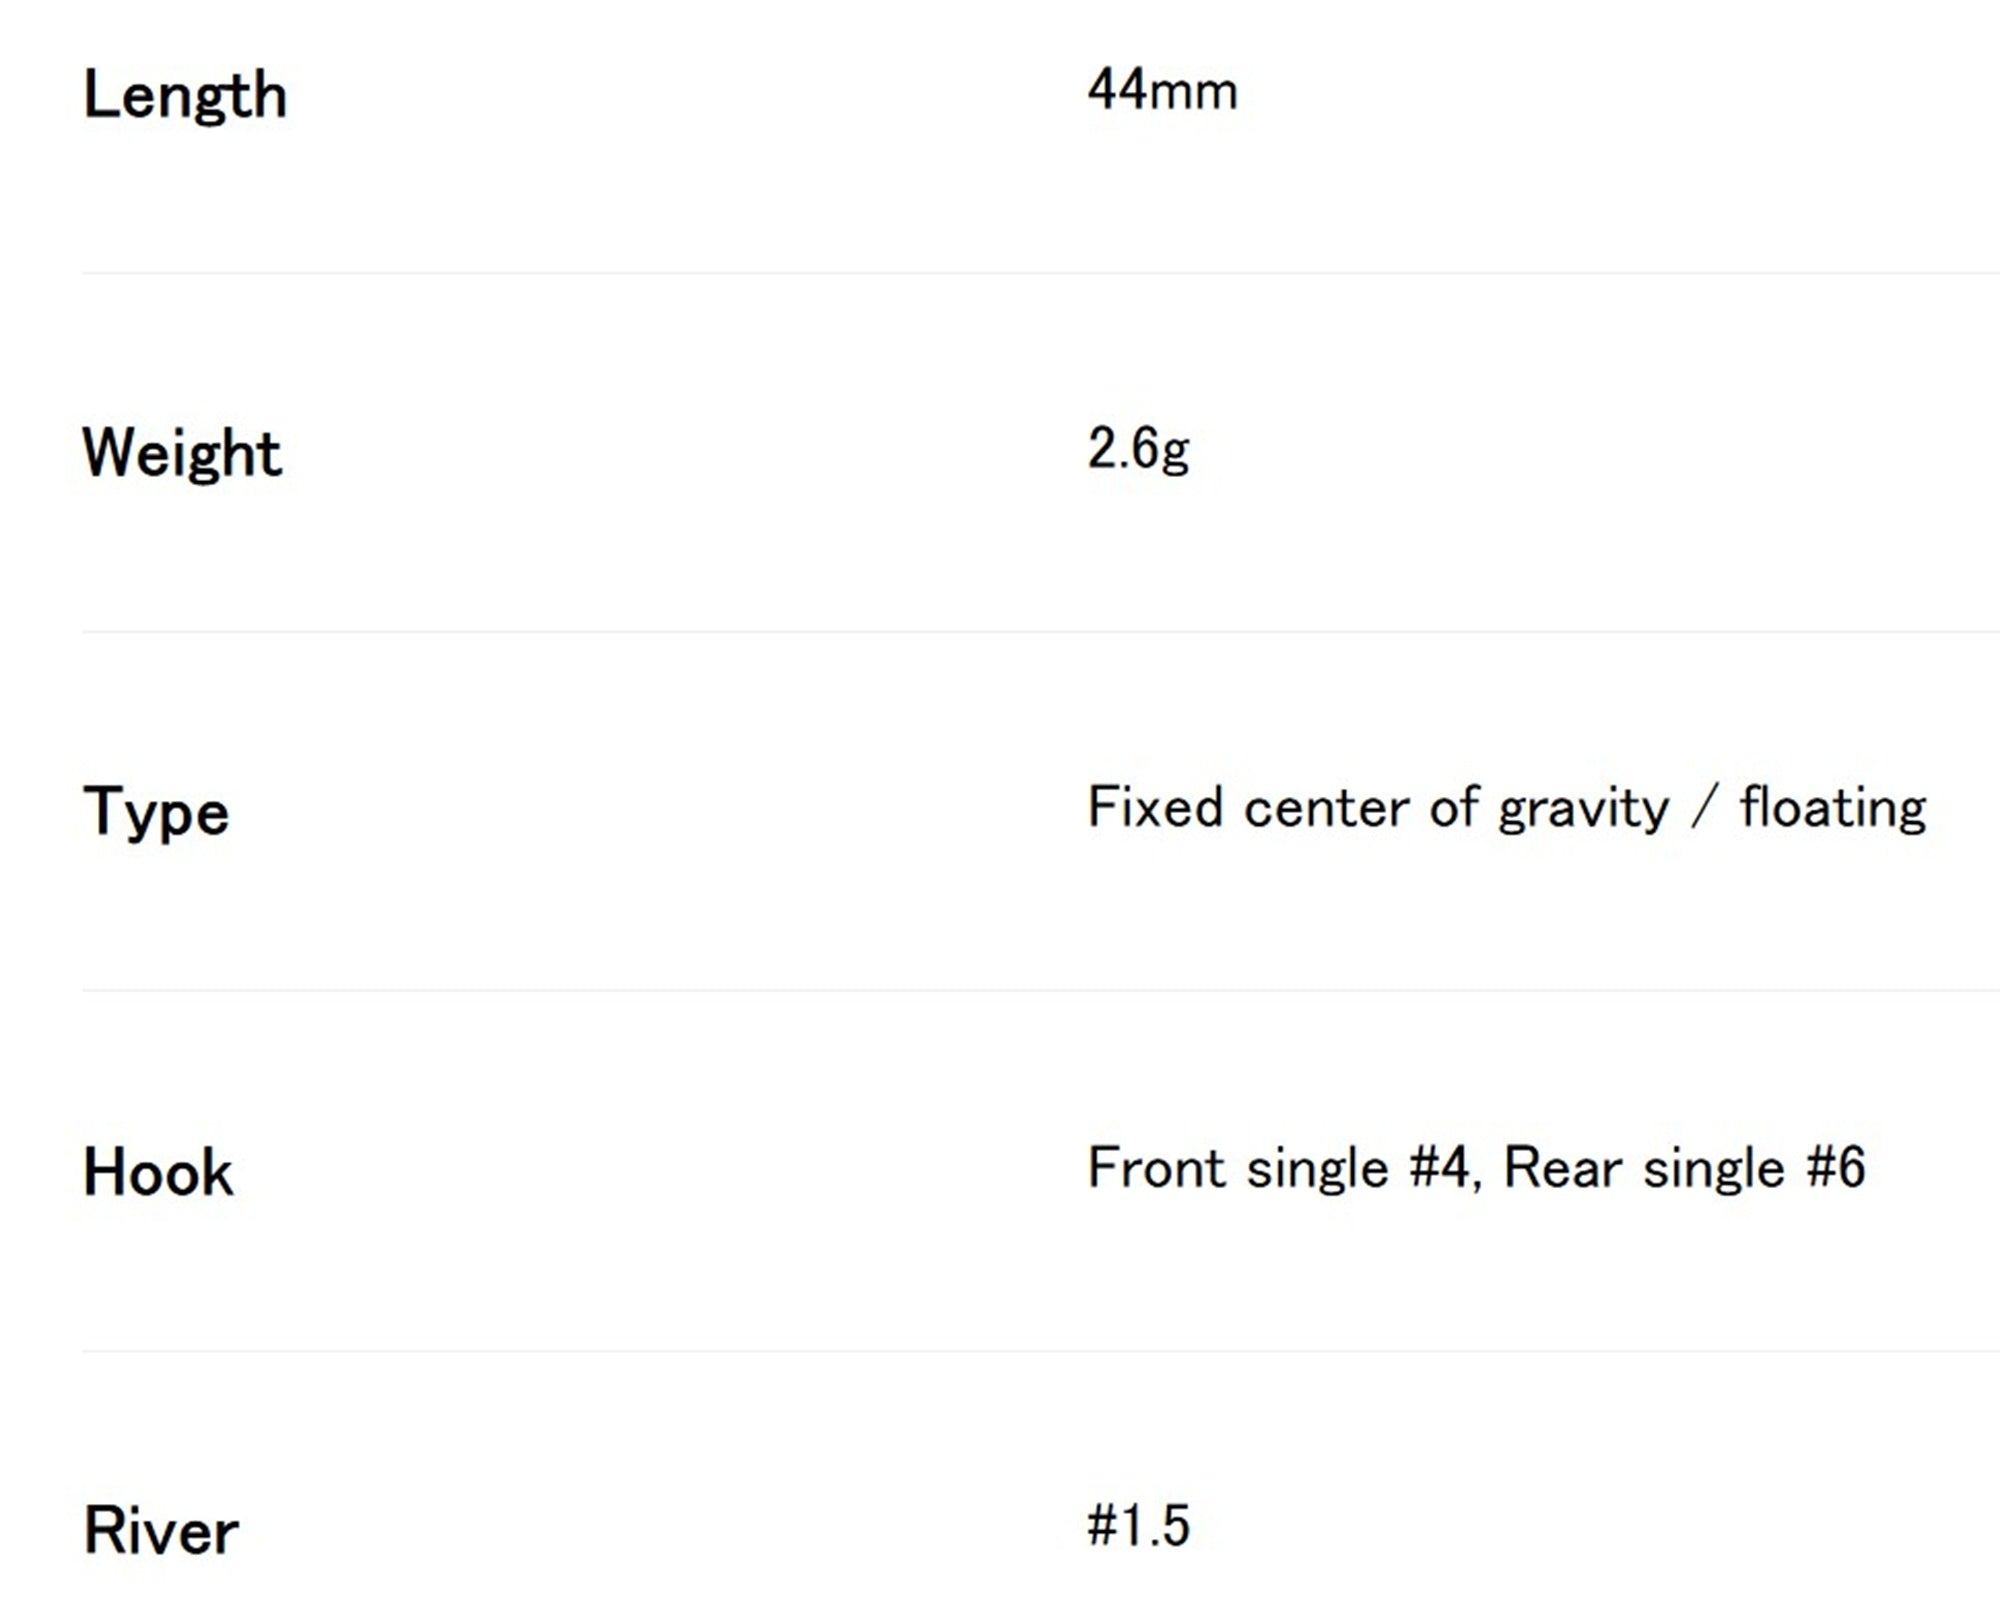2000x1612 pixels.
Task: Click the divider line below Length row
Action: coord(1041,273)
